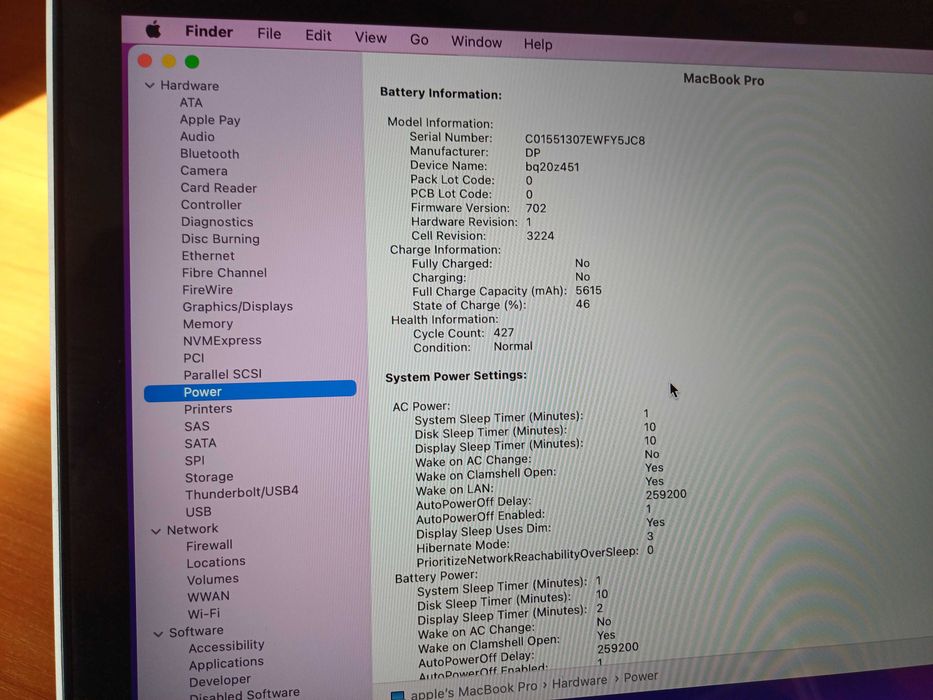Click the System Power Settings heading

coord(456,376)
